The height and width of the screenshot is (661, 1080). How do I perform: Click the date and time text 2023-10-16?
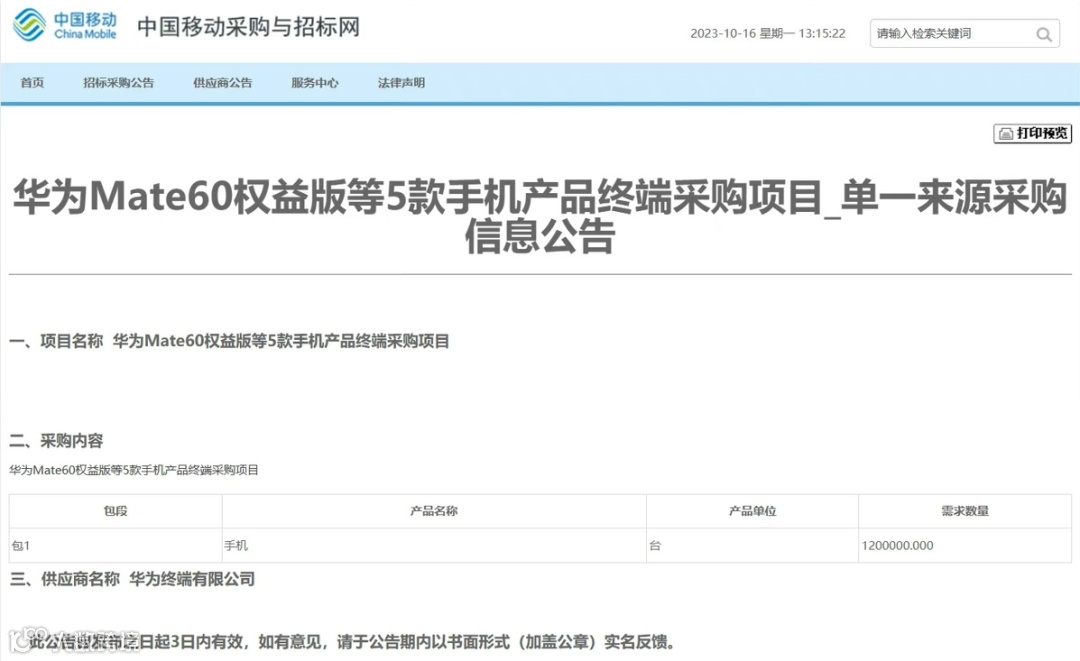[767, 33]
